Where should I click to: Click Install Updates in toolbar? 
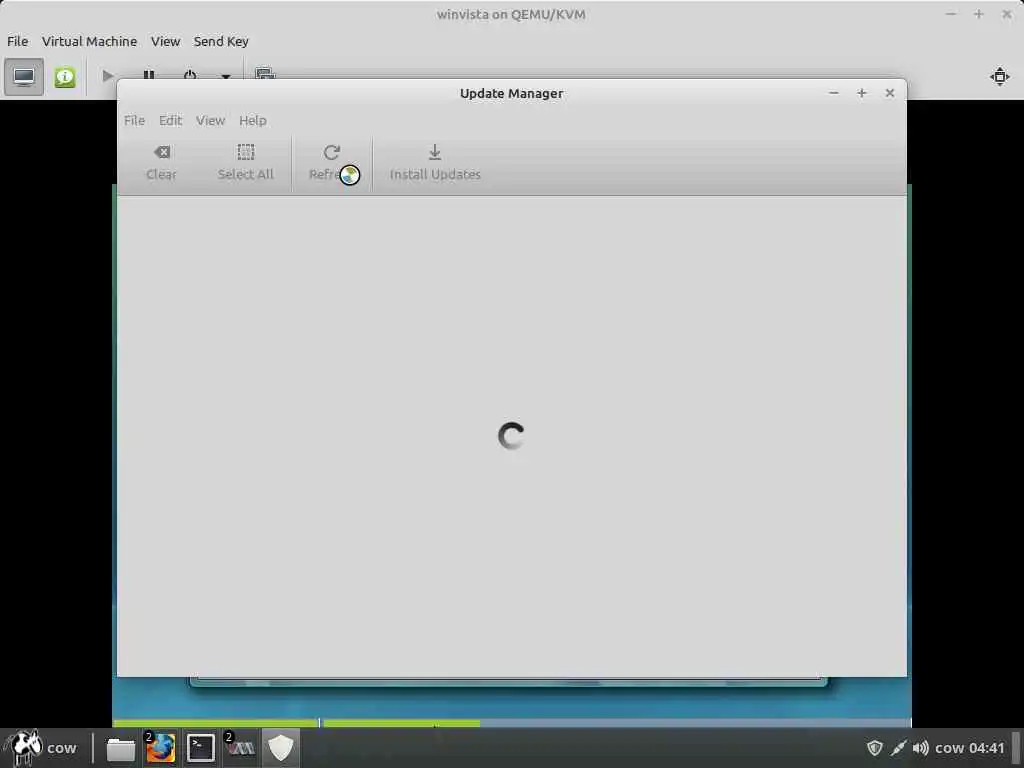tap(435, 163)
